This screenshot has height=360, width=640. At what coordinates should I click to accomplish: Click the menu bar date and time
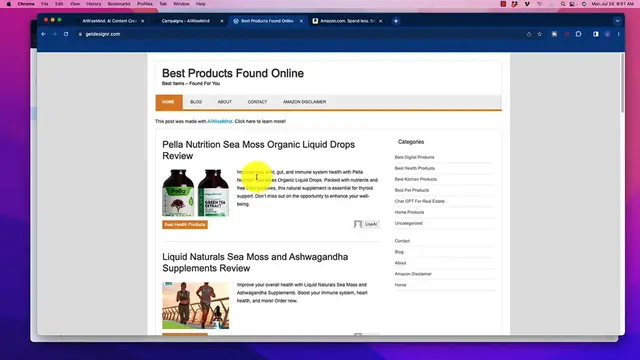point(613,4)
